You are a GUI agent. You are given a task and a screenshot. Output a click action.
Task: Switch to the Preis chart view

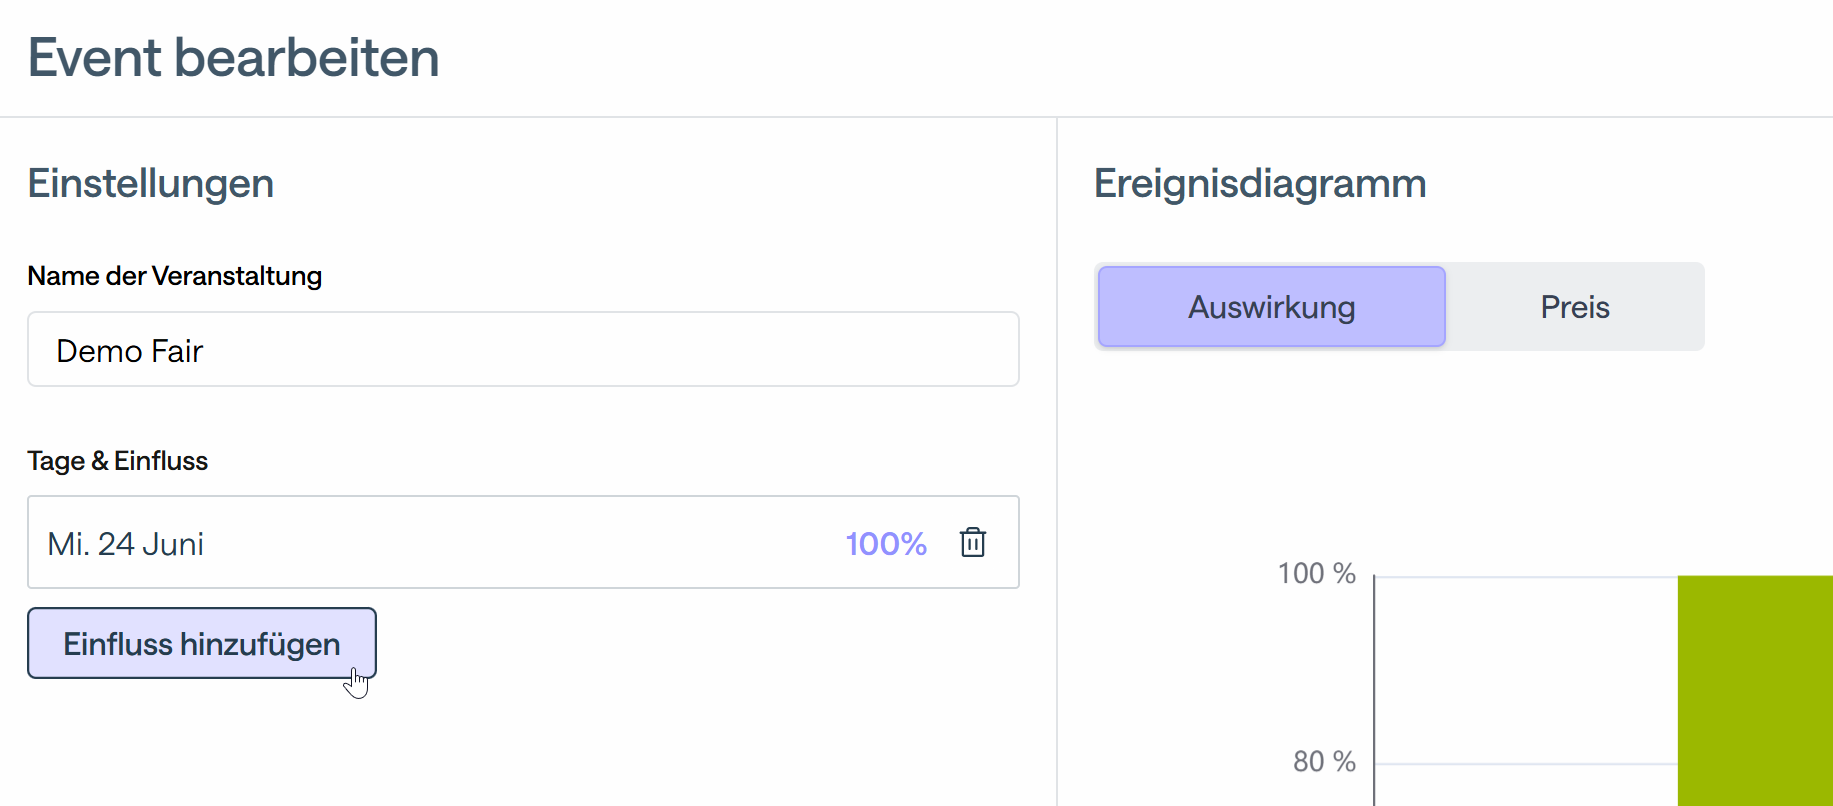(1574, 307)
